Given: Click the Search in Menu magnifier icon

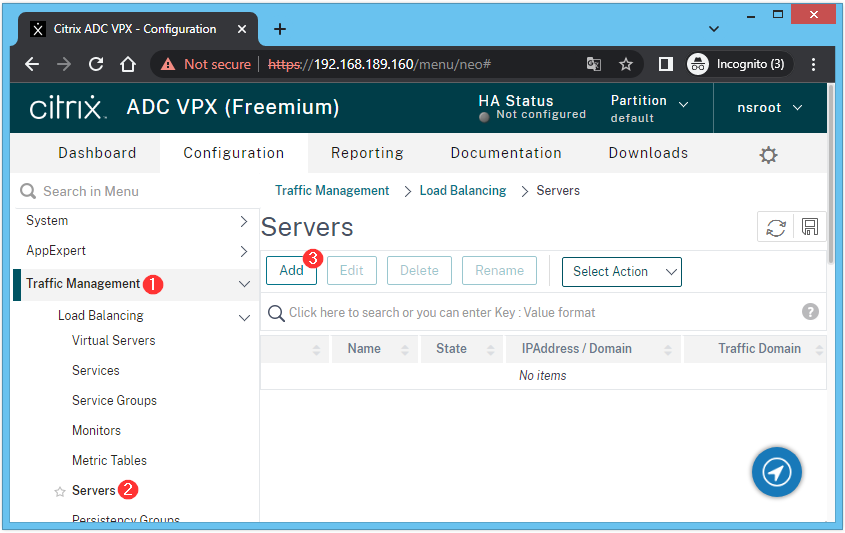Looking at the screenshot, I should [27, 191].
